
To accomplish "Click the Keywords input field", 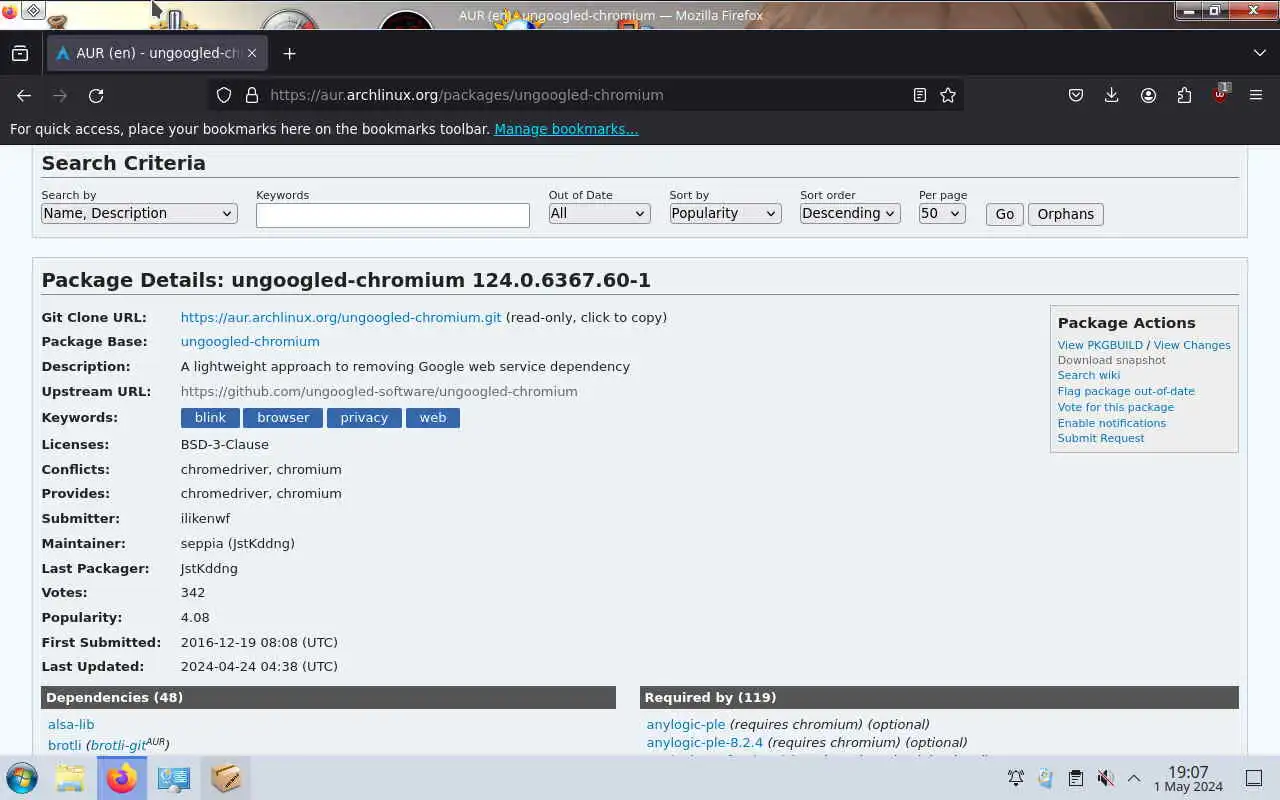I will (x=392, y=215).
